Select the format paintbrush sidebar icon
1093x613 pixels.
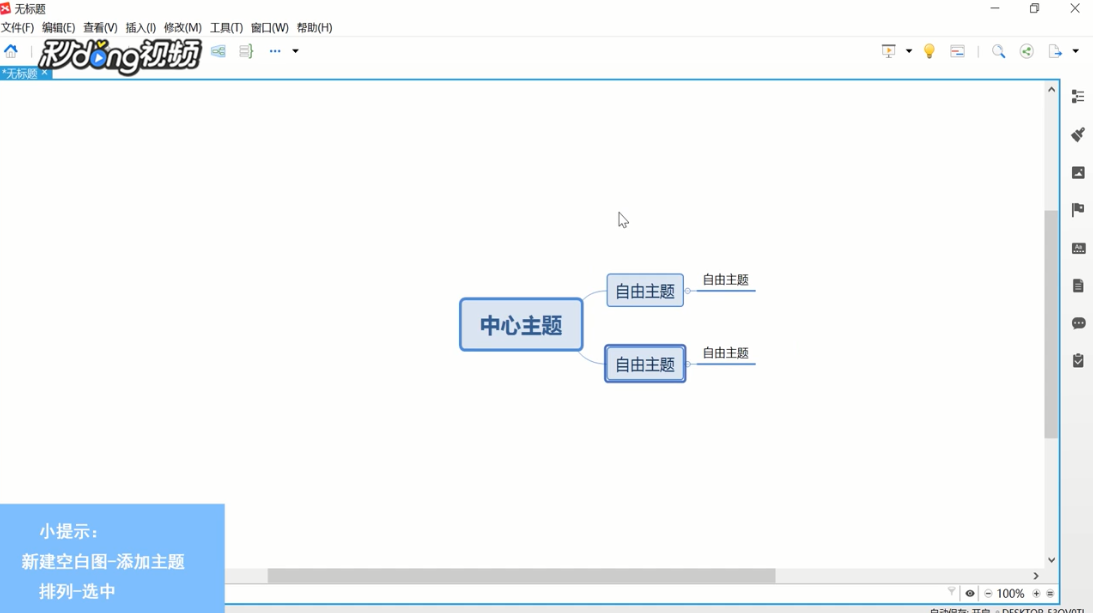pos(1078,134)
